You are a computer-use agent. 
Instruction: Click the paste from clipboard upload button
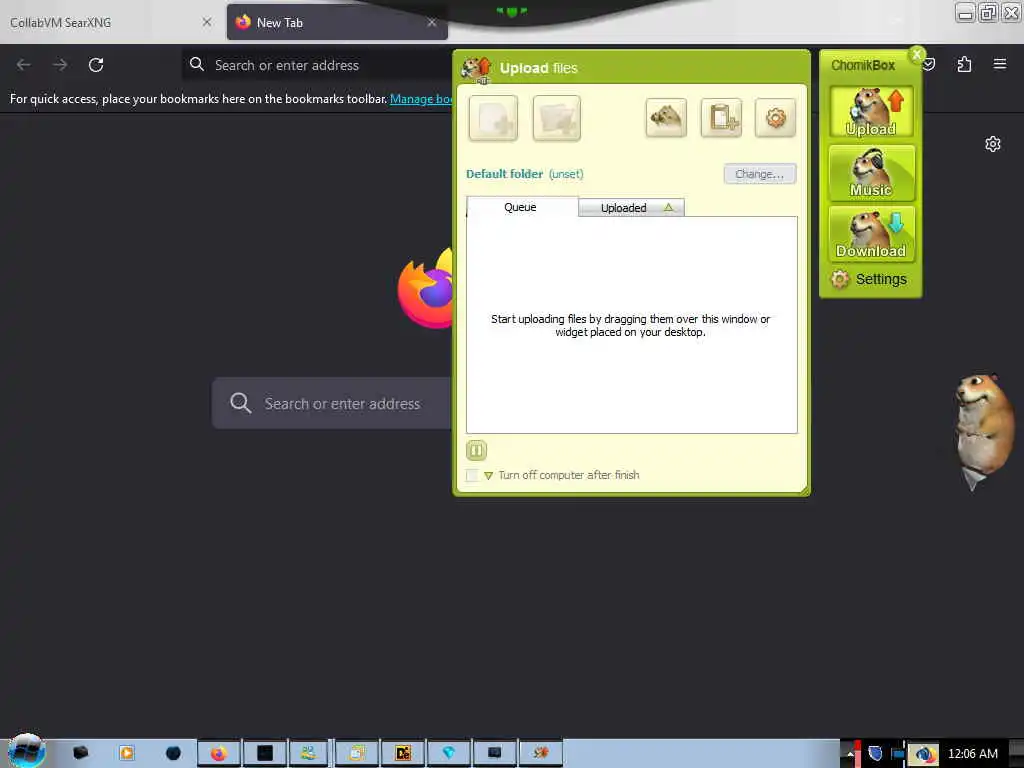tap(721, 118)
